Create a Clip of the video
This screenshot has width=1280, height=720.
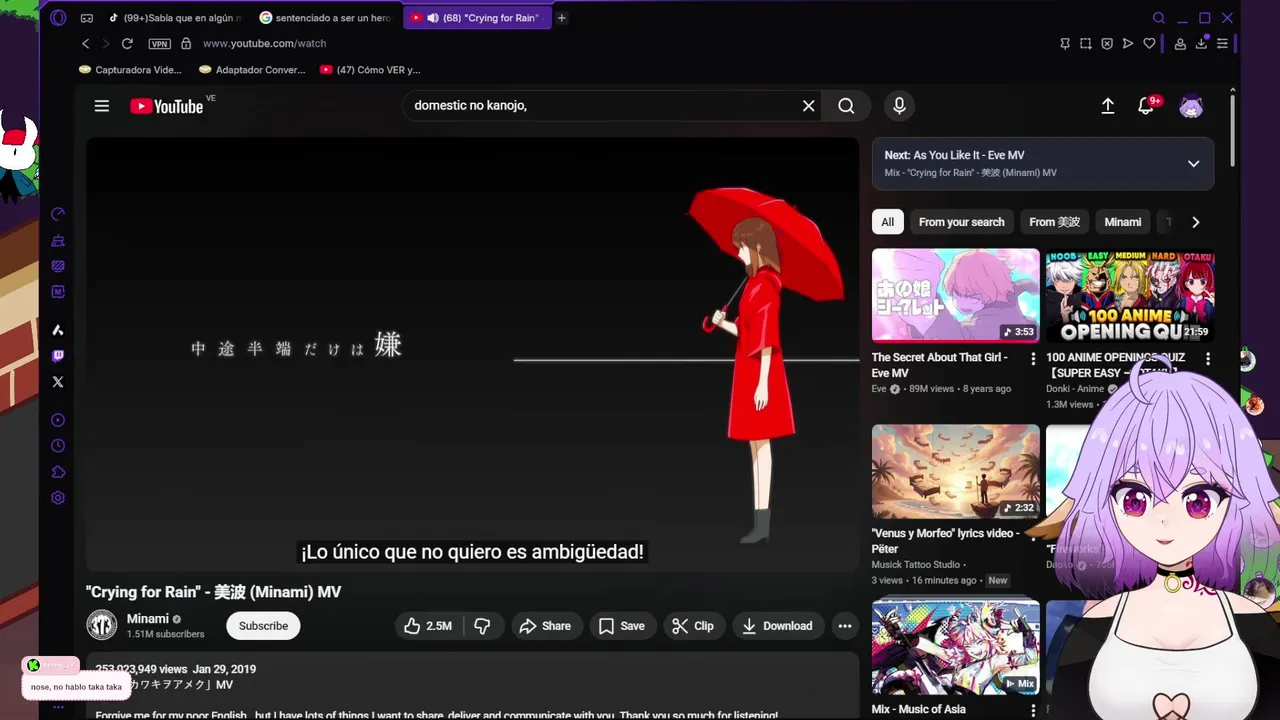pyautogui.click(x=692, y=626)
